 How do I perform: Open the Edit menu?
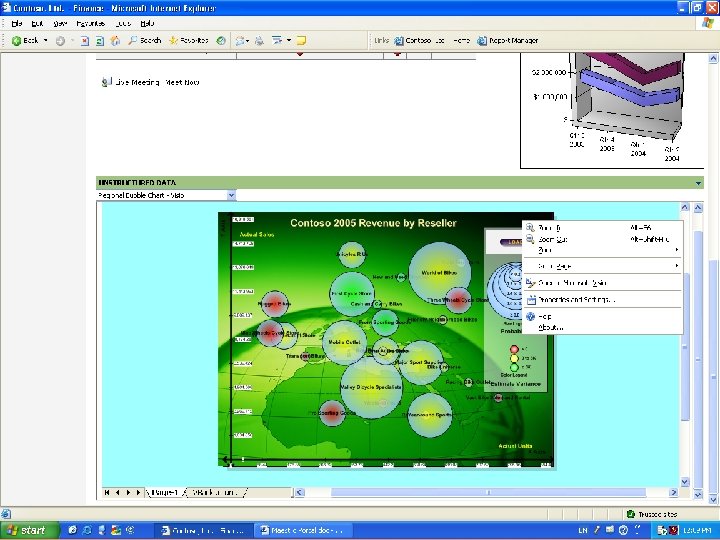tap(37, 23)
